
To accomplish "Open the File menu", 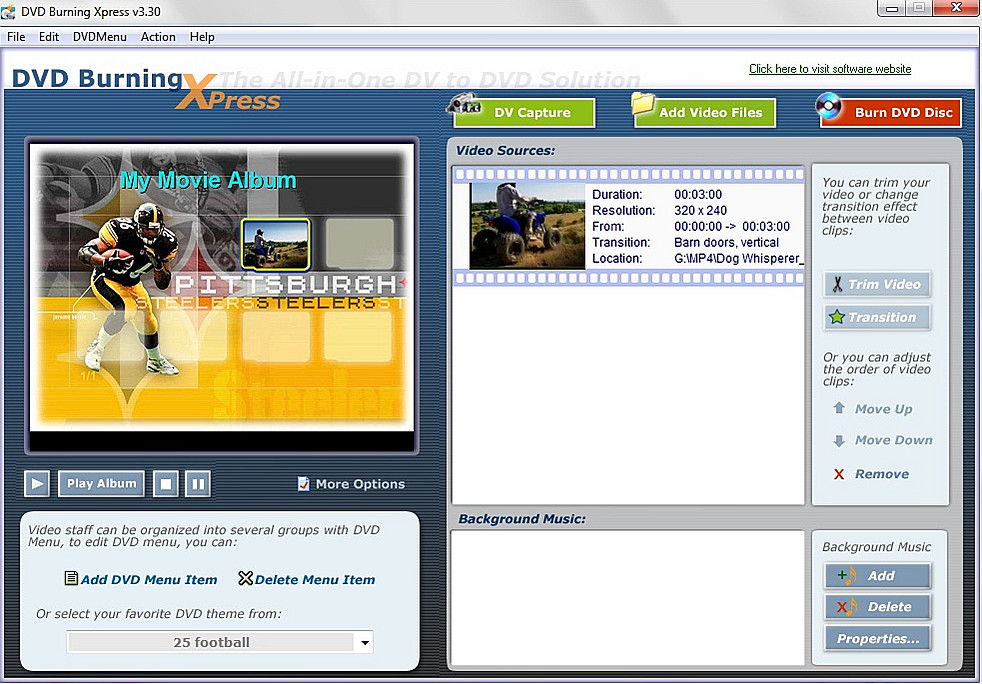I will click(16, 37).
